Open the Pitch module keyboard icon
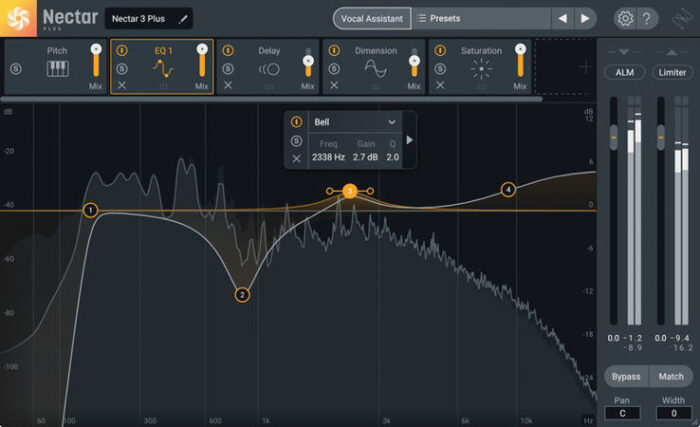The image size is (700, 427). [x=58, y=68]
